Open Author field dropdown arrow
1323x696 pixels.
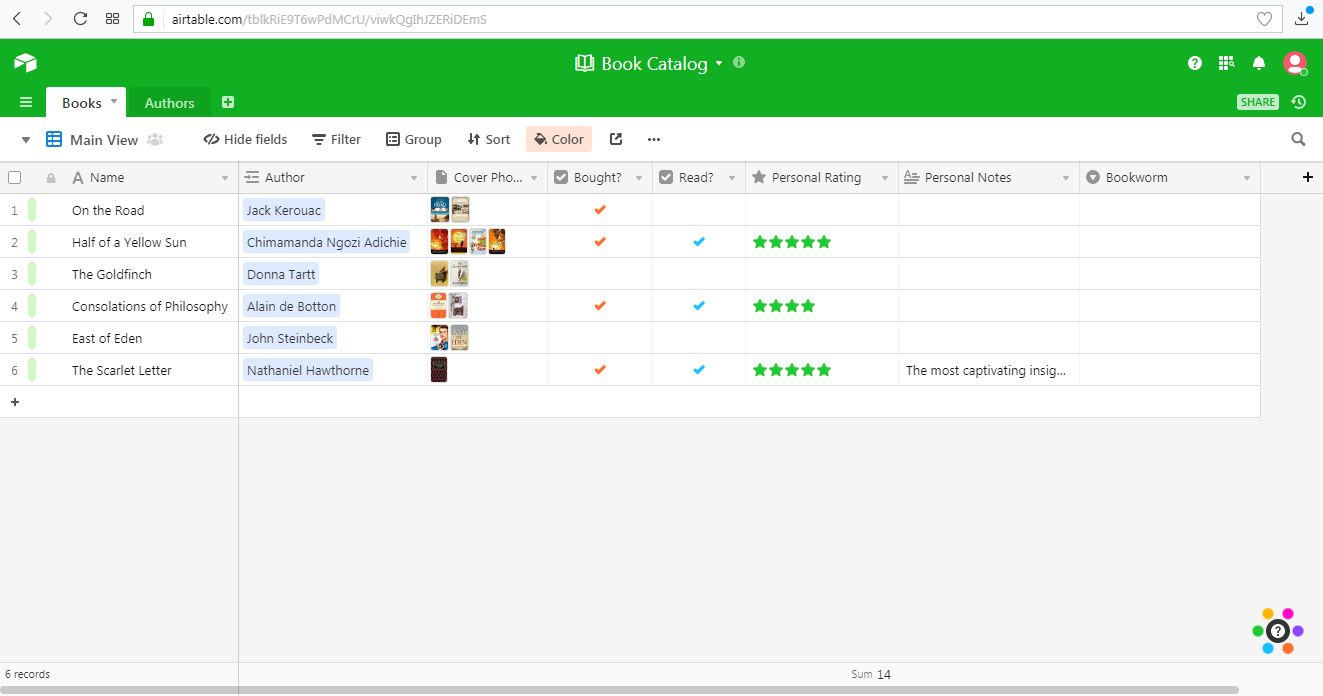click(x=414, y=178)
